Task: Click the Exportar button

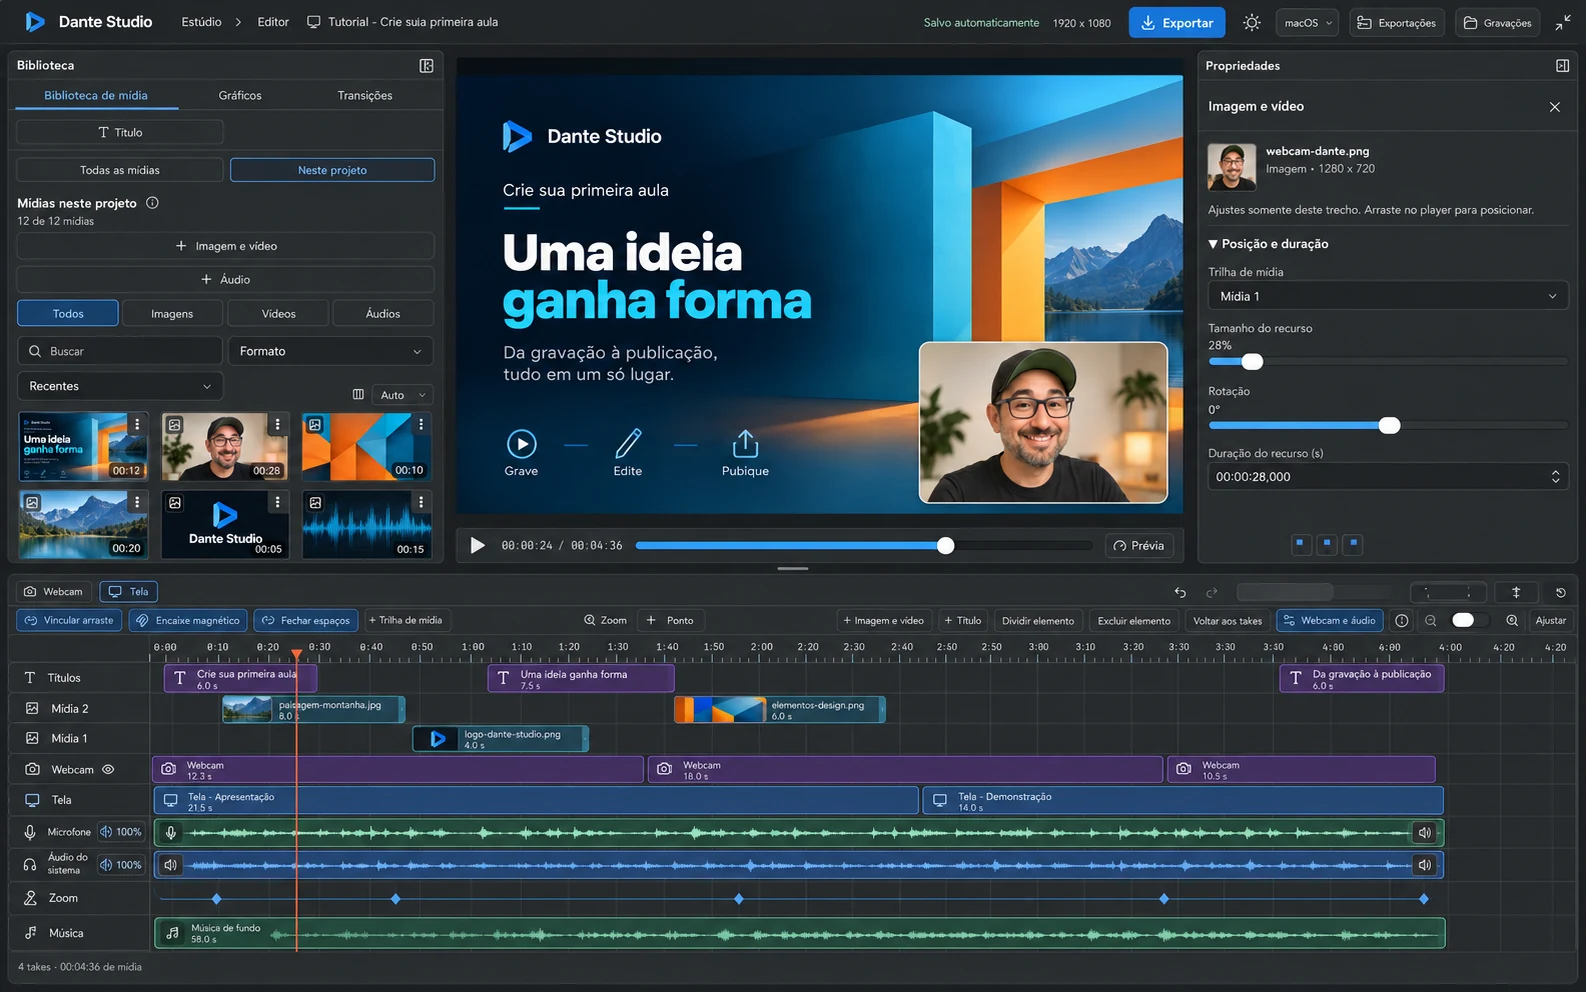Action: click(1177, 22)
